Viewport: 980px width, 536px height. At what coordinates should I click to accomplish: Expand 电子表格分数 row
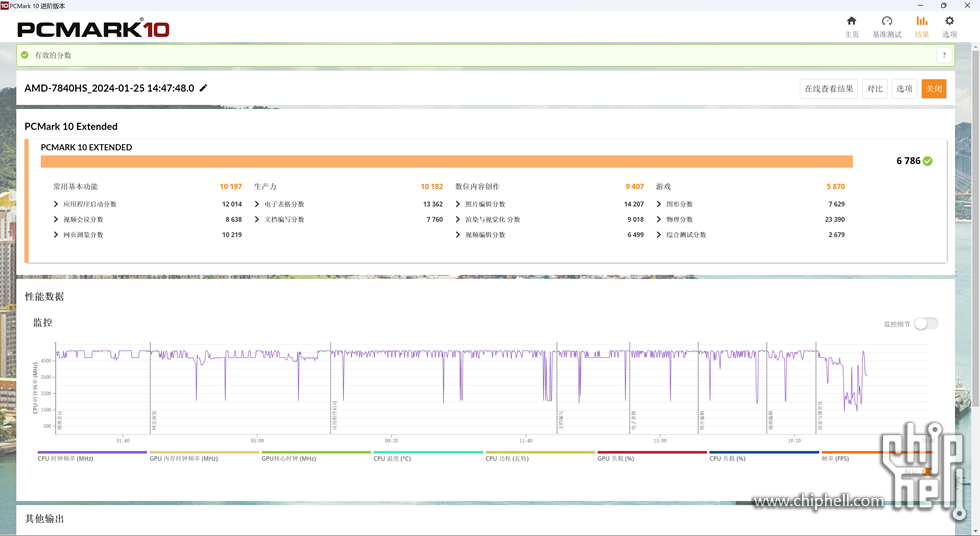(257, 204)
